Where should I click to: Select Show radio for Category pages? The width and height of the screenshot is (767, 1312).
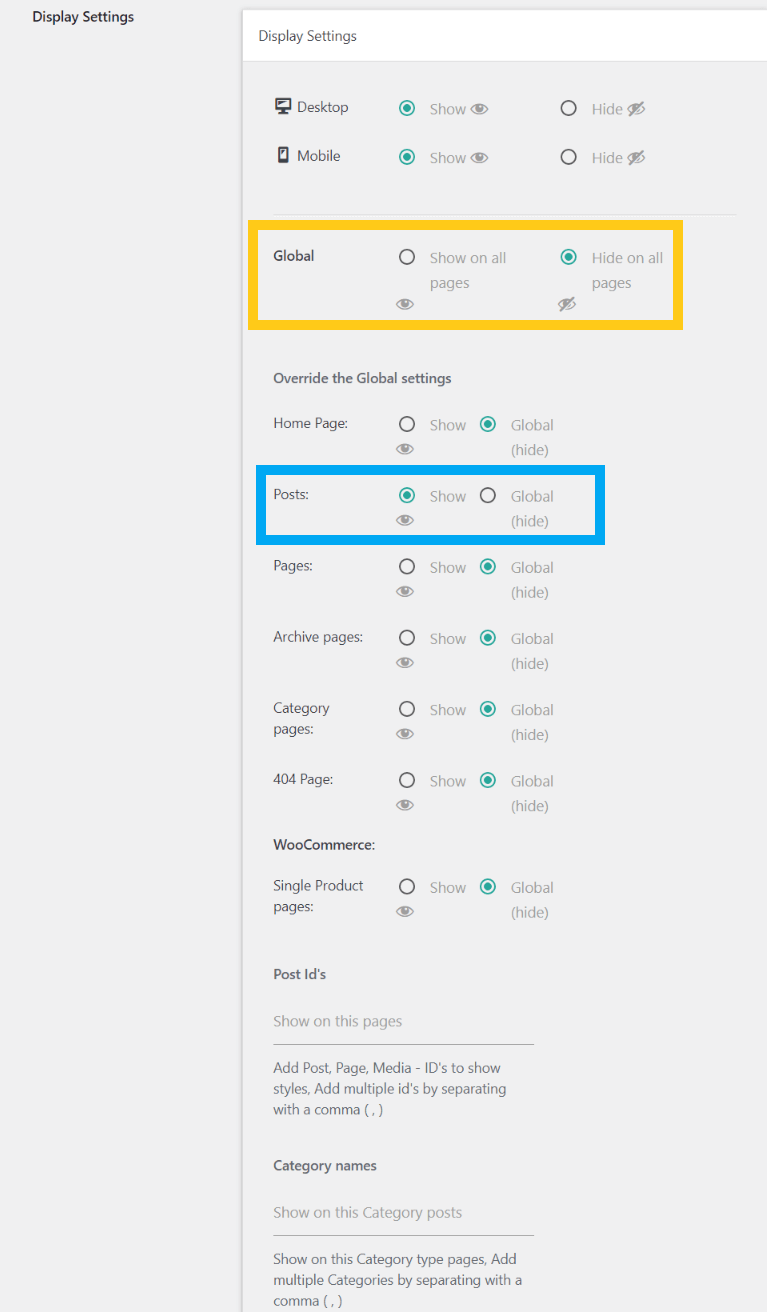pyautogui.click(x=407, y=709)
